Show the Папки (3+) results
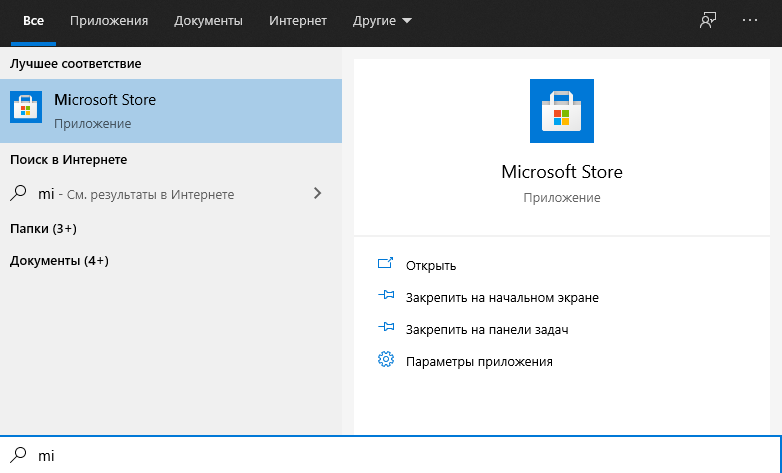 coord(43,229)
